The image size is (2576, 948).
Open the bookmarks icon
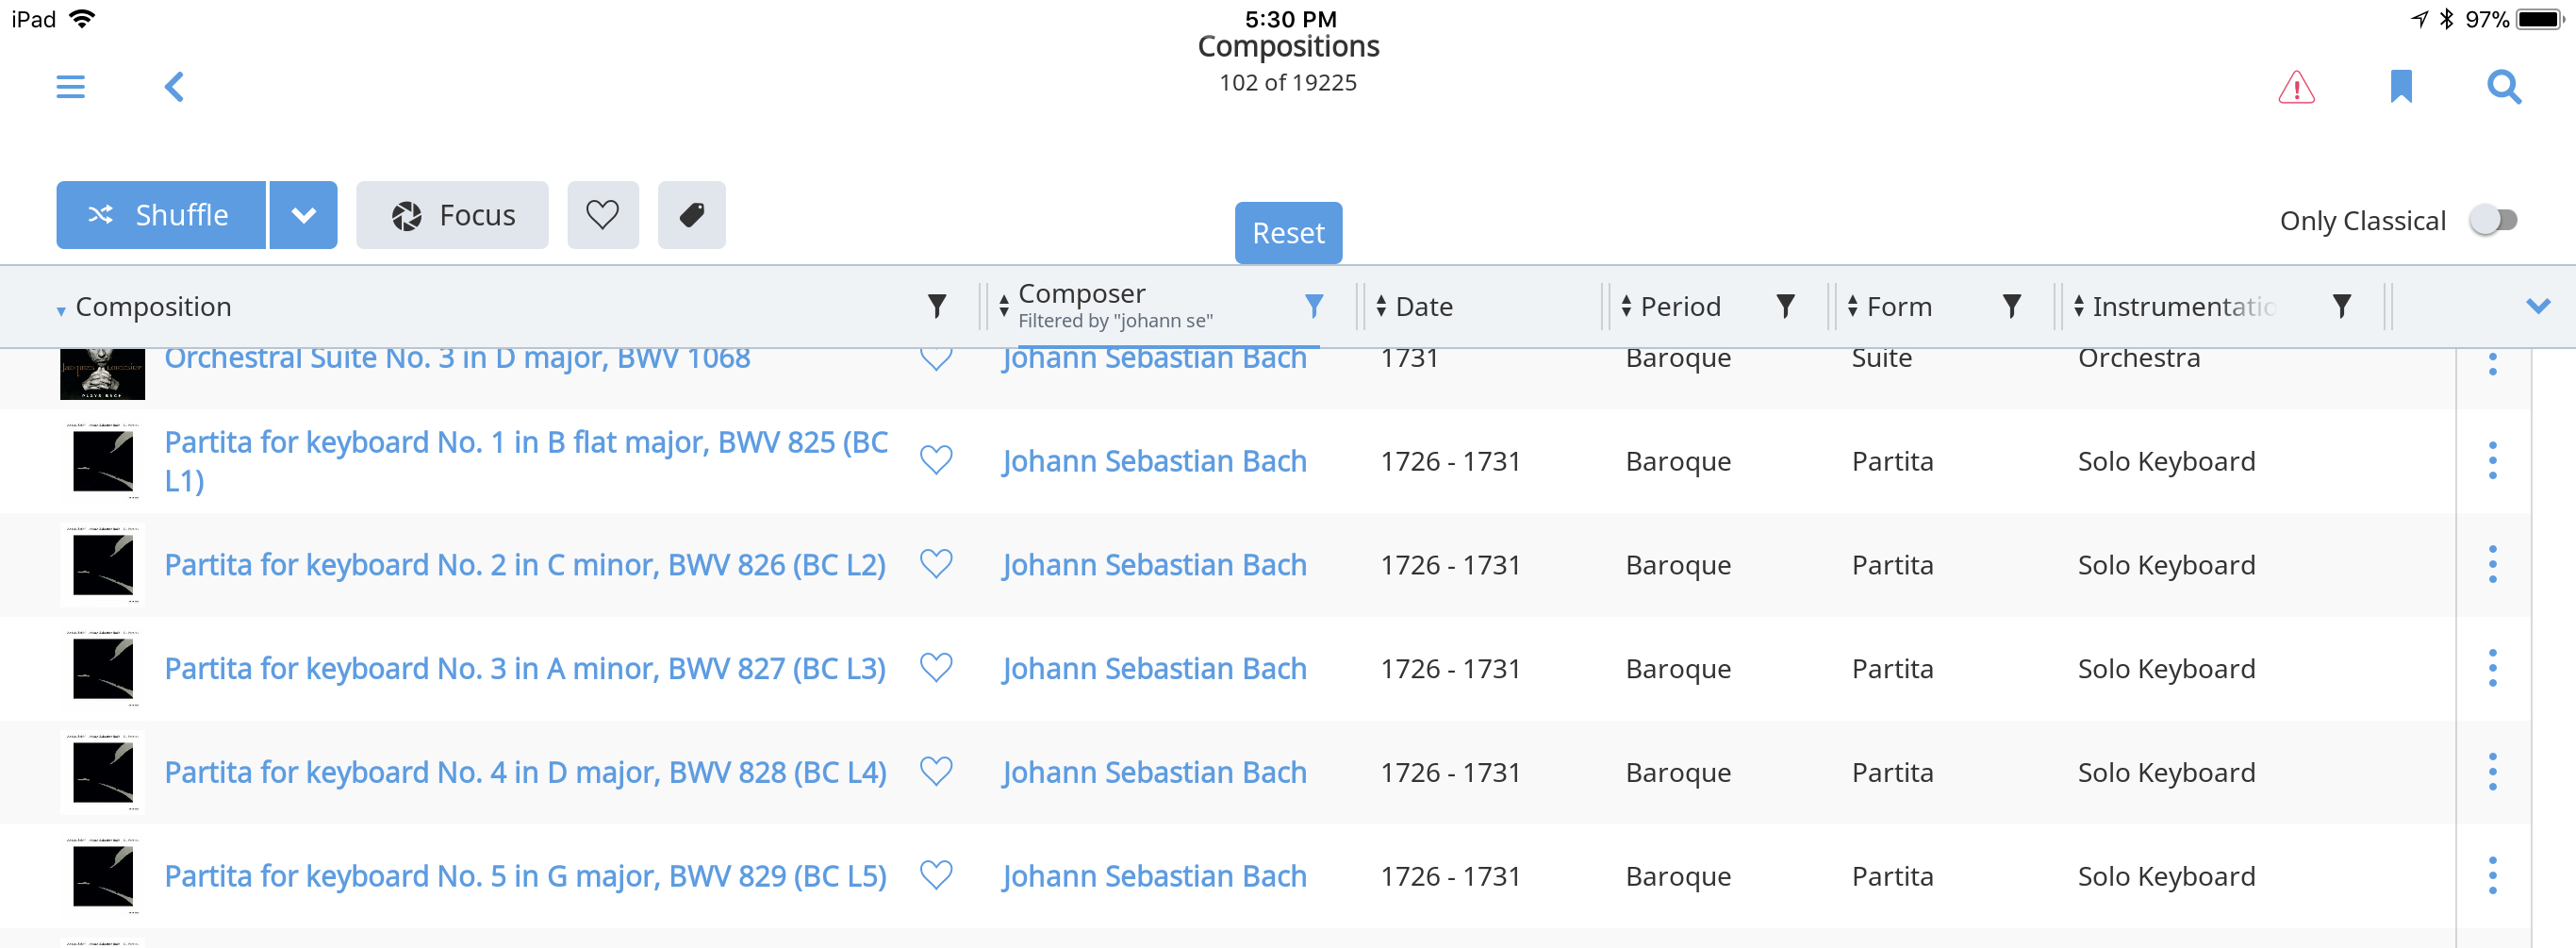coord(2401,87)
